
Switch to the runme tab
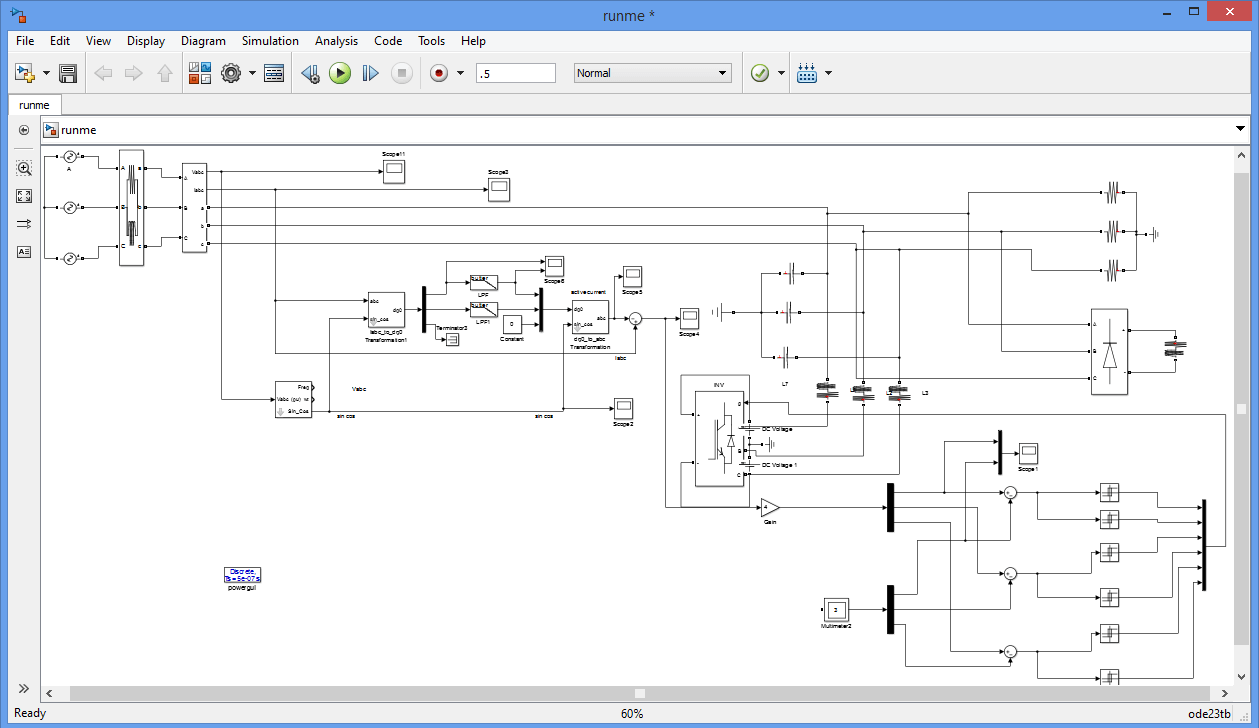[x=34, y=105]
